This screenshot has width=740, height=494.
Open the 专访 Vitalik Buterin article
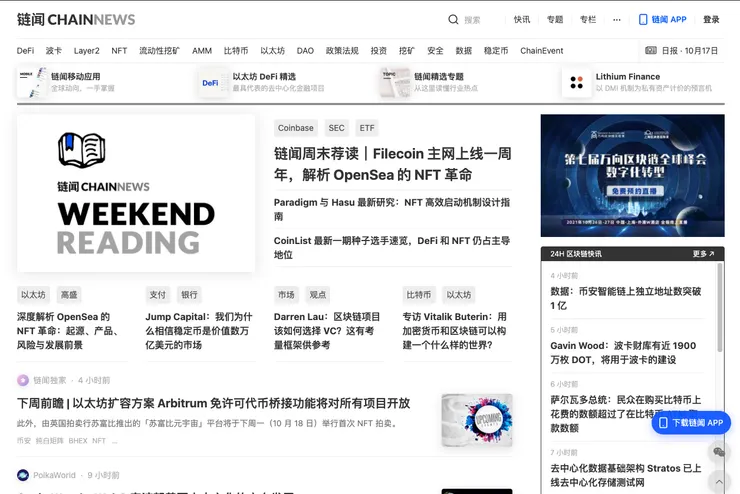point(454,331)
